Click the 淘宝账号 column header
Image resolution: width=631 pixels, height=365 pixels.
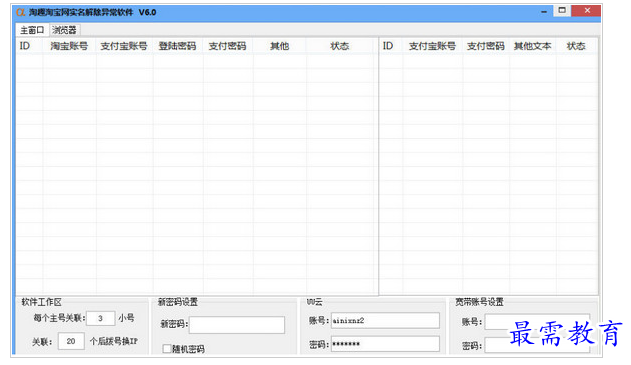click(69, 46)
